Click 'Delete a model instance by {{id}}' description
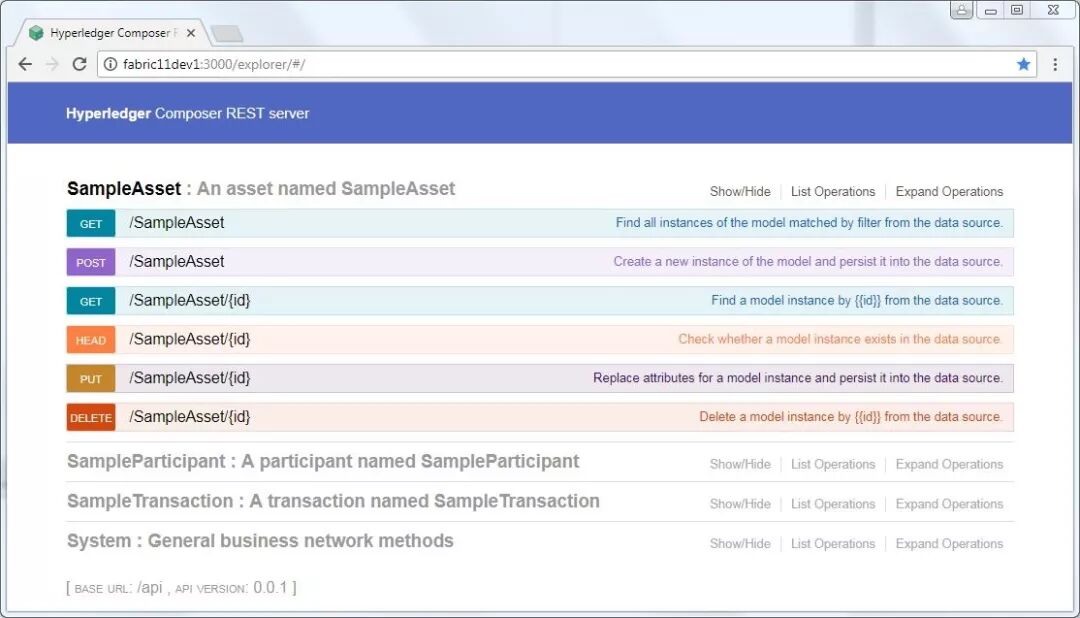The image size is (1080, 618). point(851,417)
